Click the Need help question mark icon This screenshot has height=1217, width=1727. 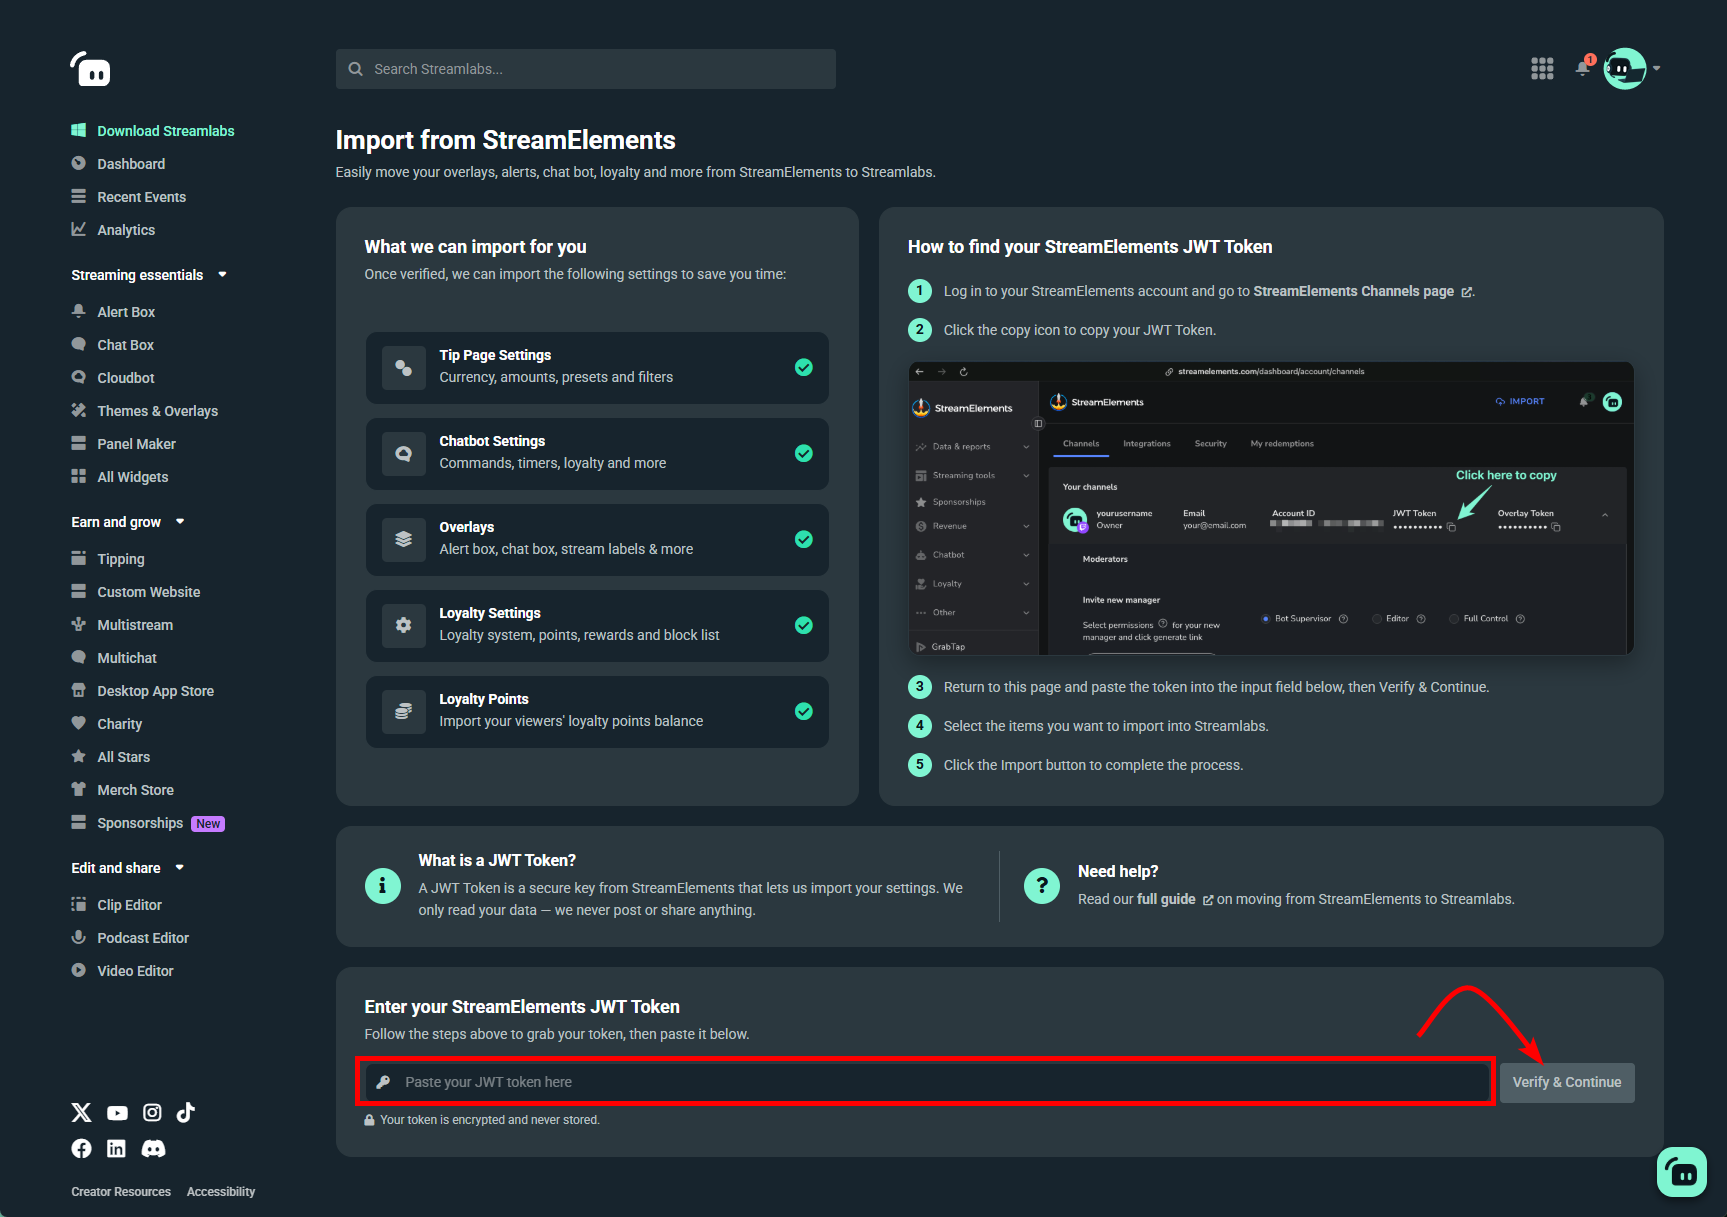click(1042, 886)
